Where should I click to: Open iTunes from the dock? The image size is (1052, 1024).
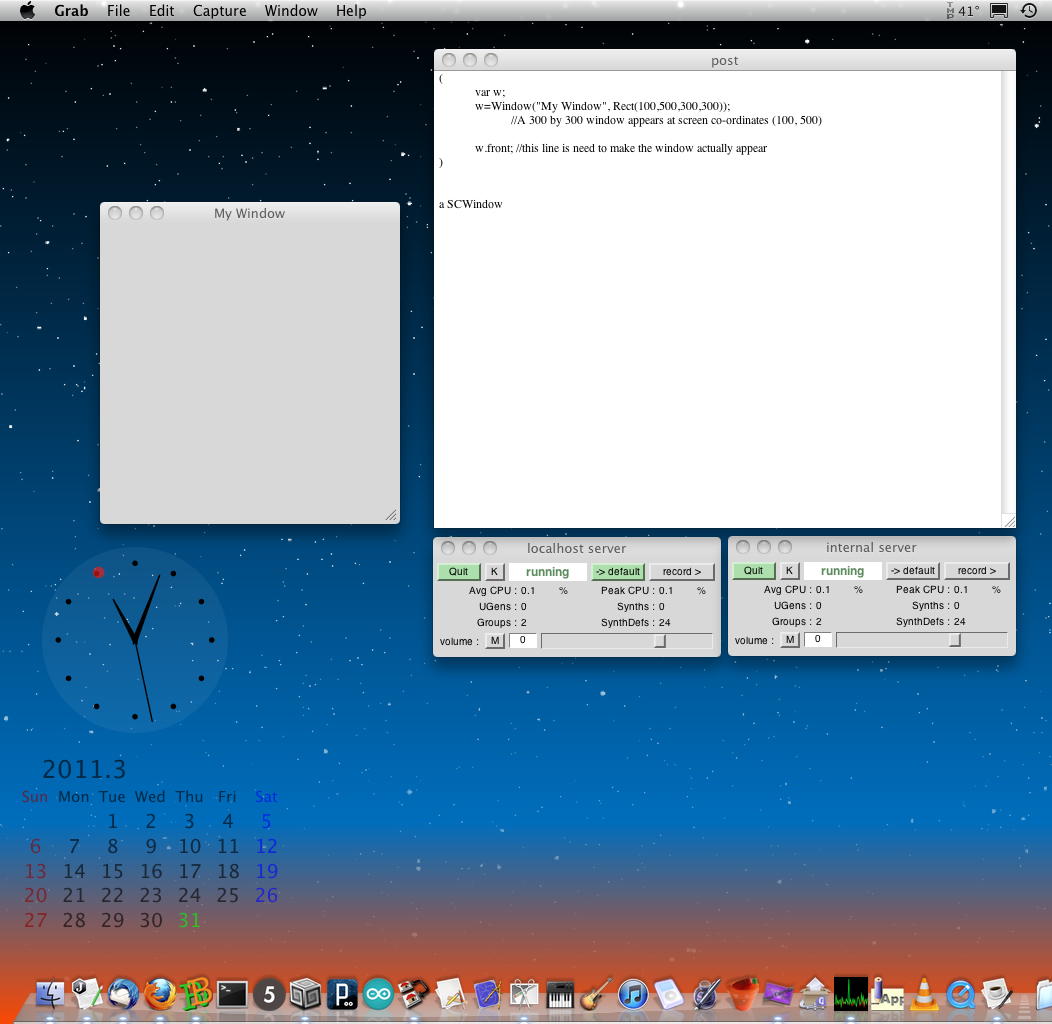633,994
